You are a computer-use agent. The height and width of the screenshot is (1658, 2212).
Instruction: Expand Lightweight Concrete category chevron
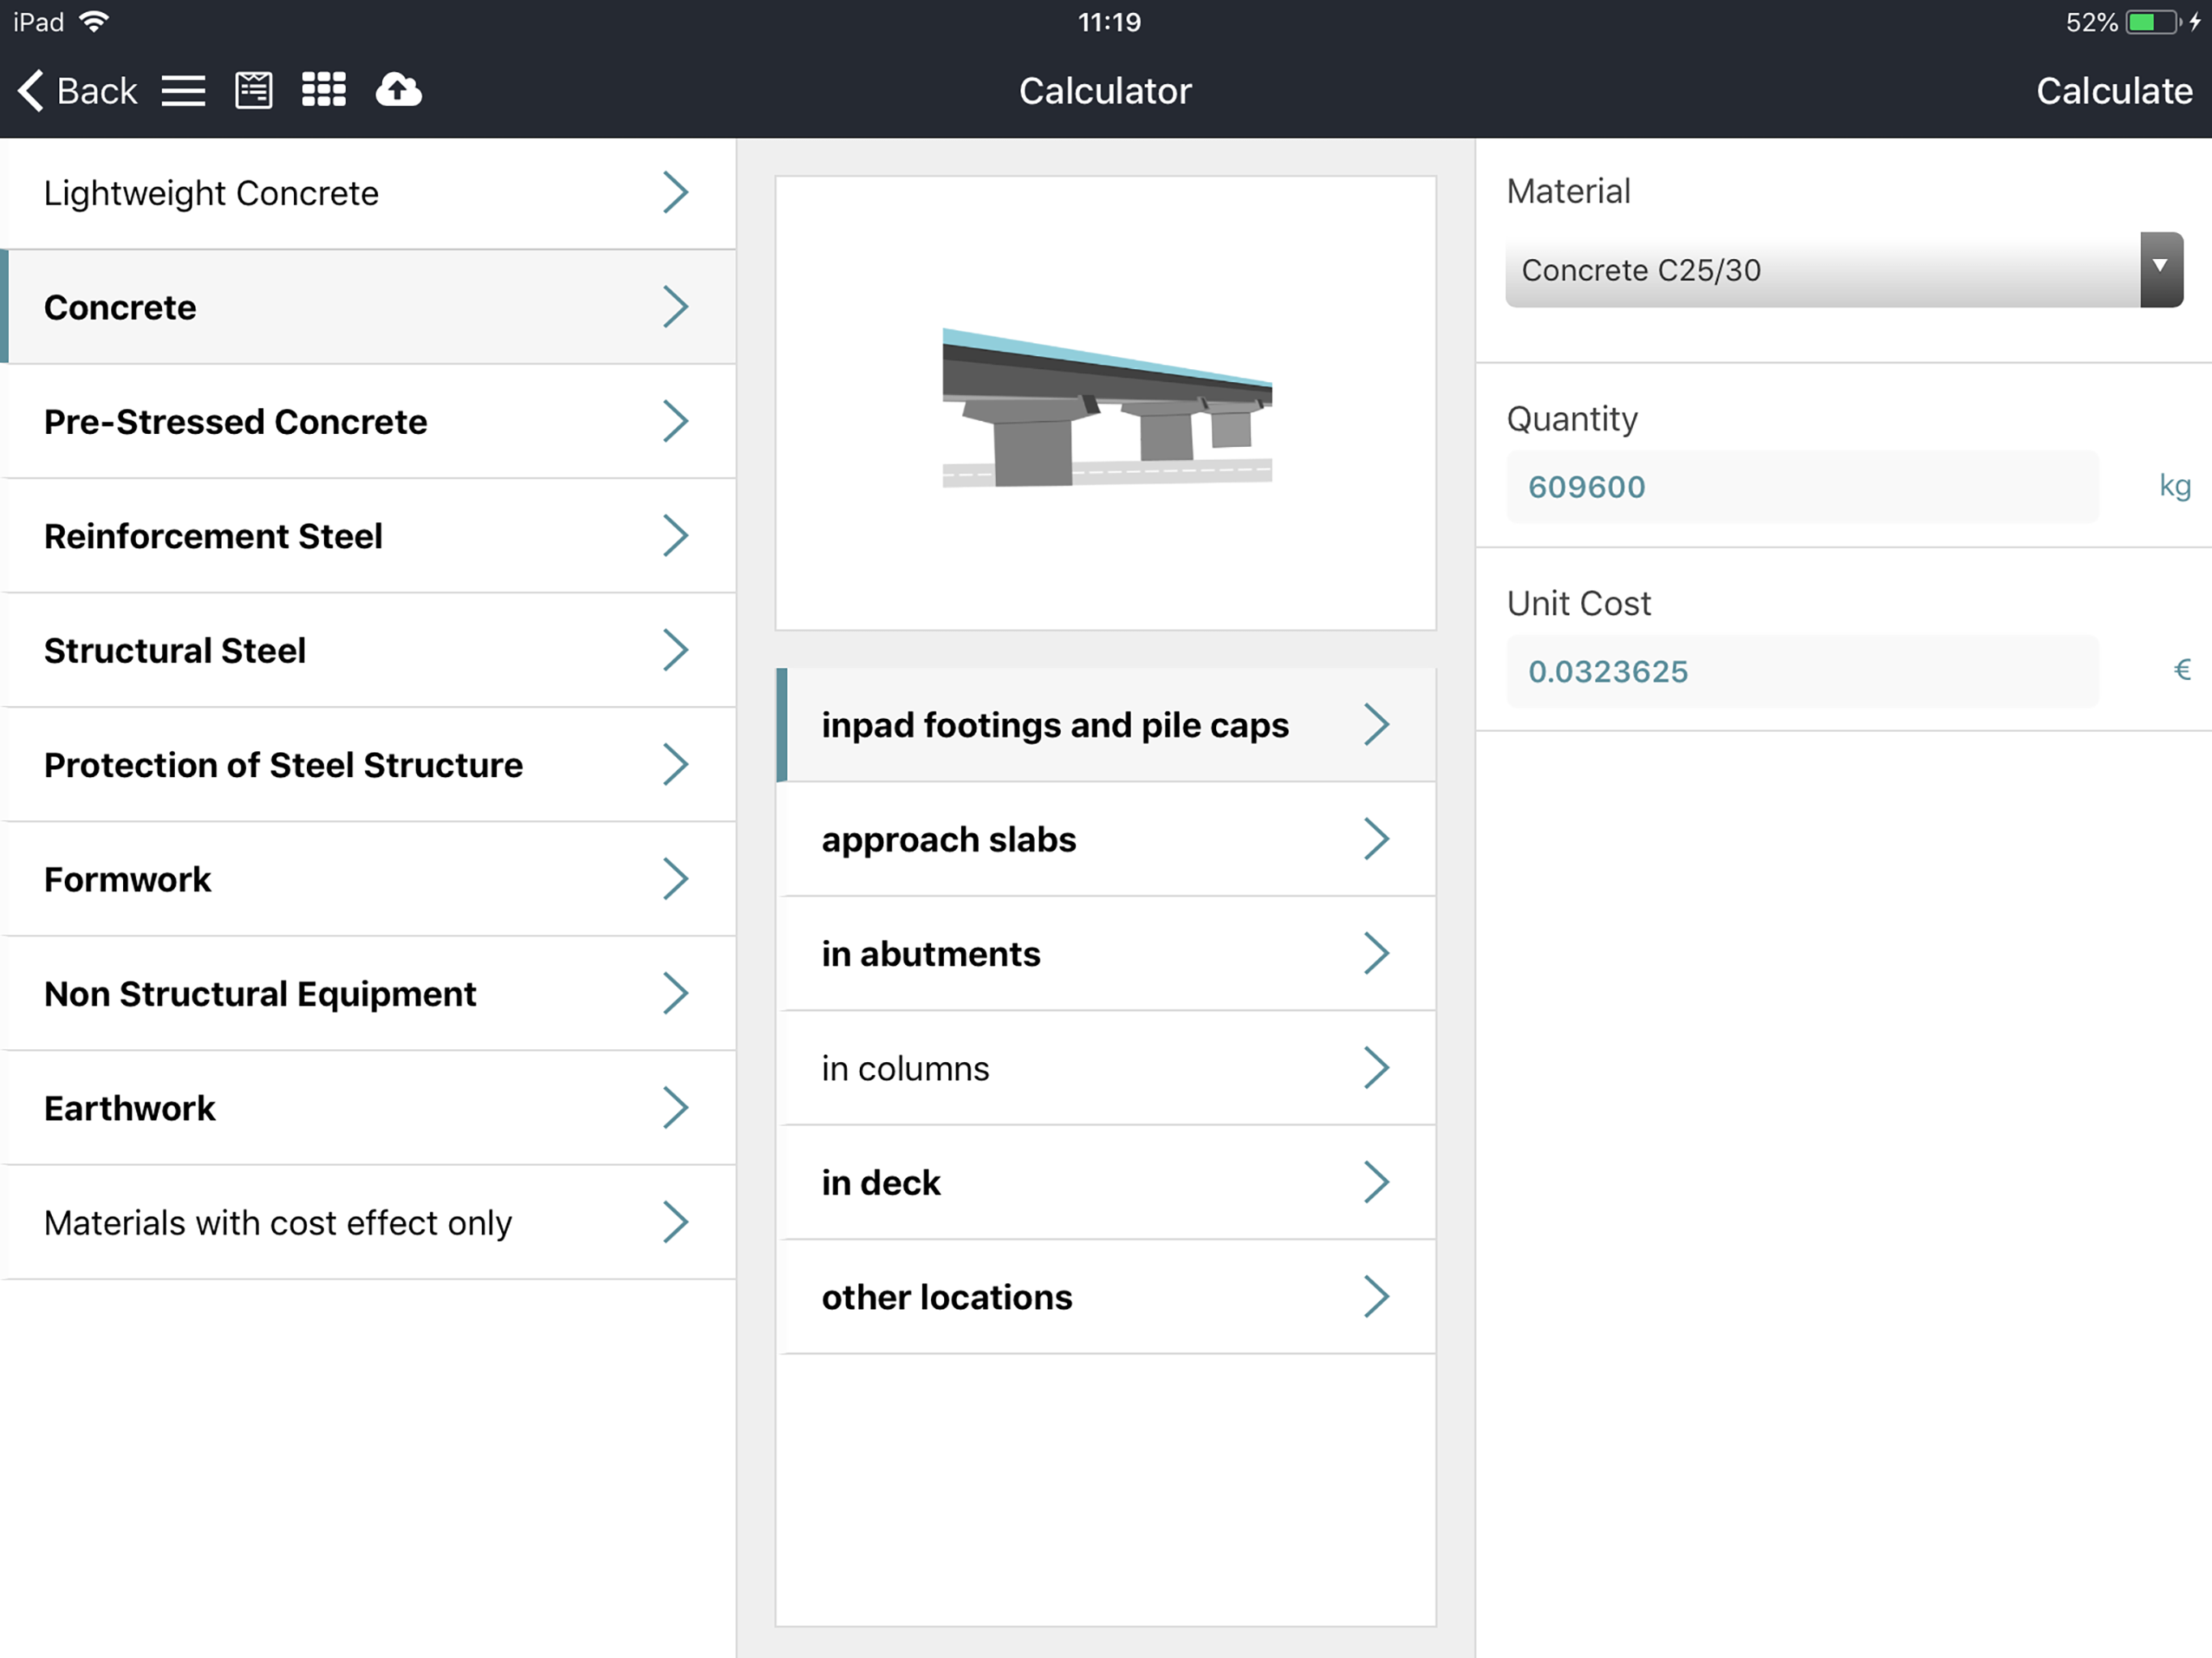[x=675, y=192]
